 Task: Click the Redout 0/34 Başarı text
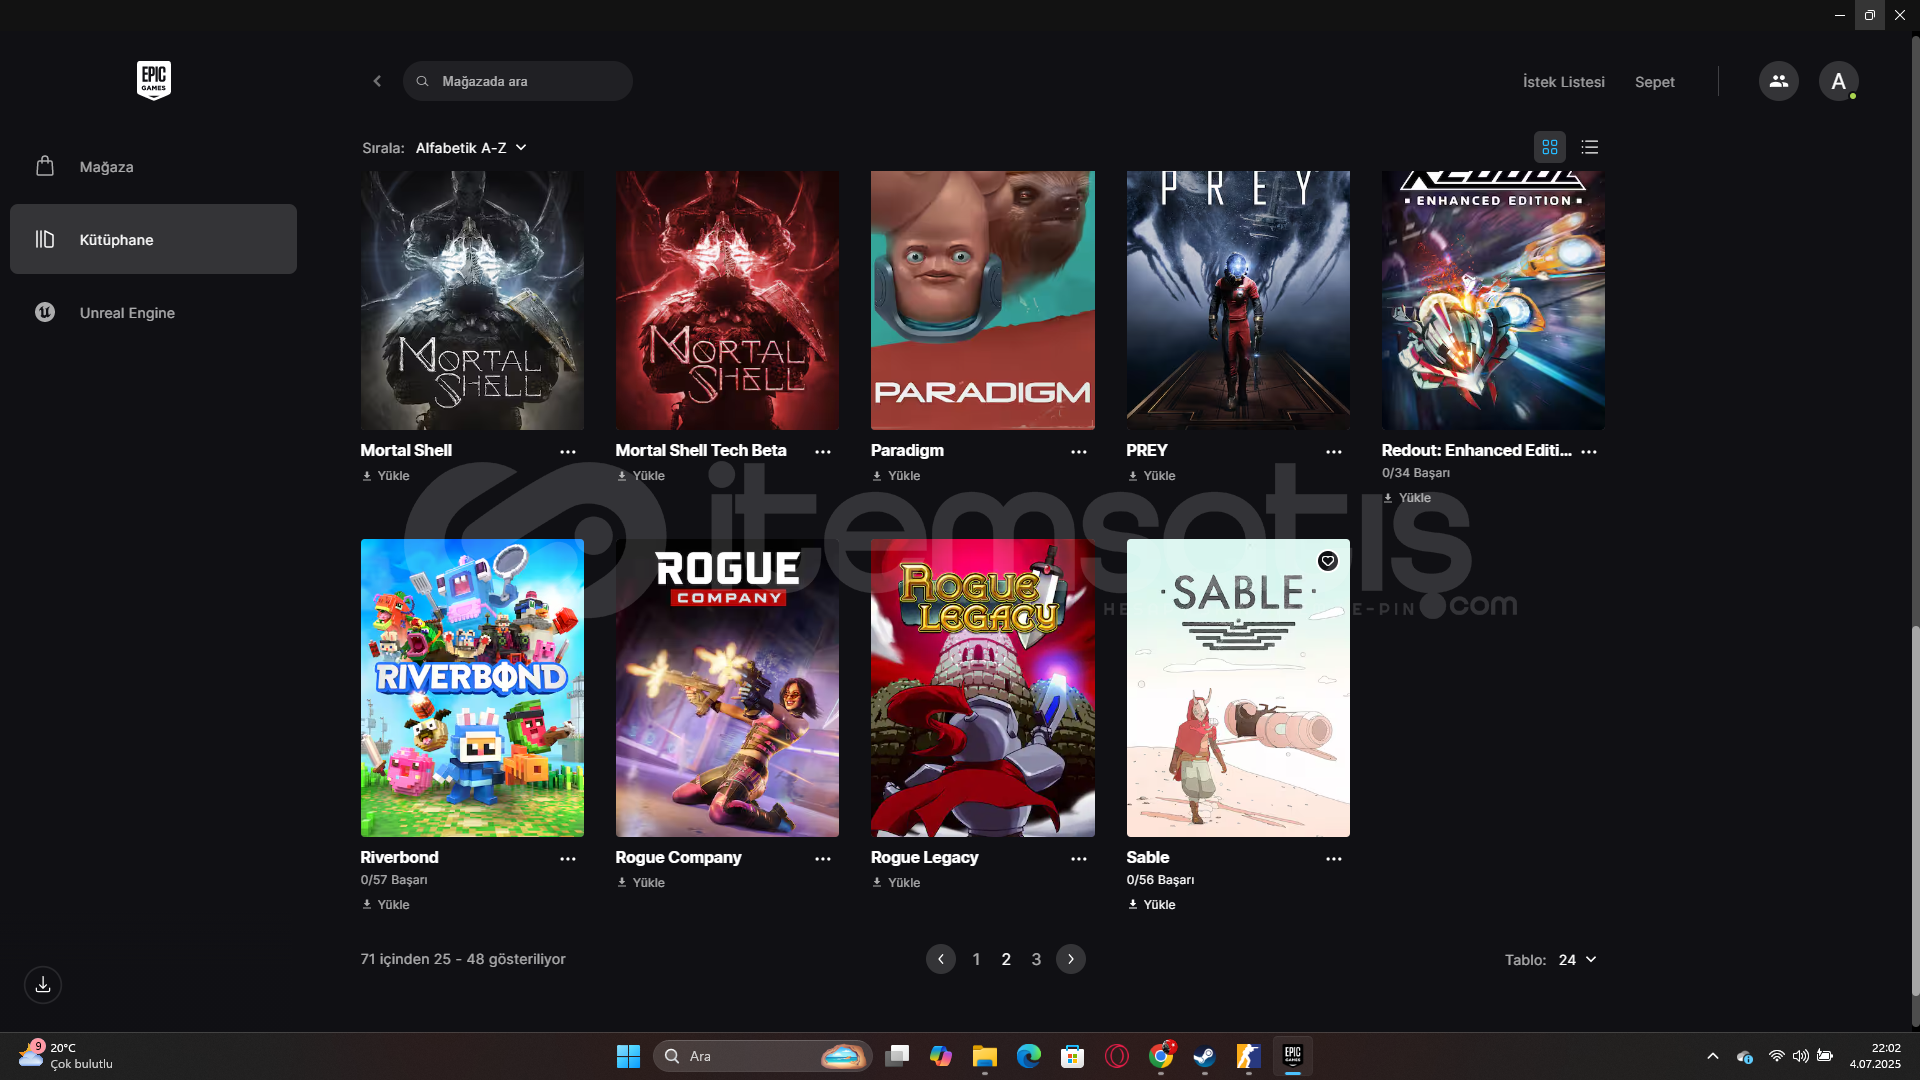pyautogui.click(x=1415, y=473)
